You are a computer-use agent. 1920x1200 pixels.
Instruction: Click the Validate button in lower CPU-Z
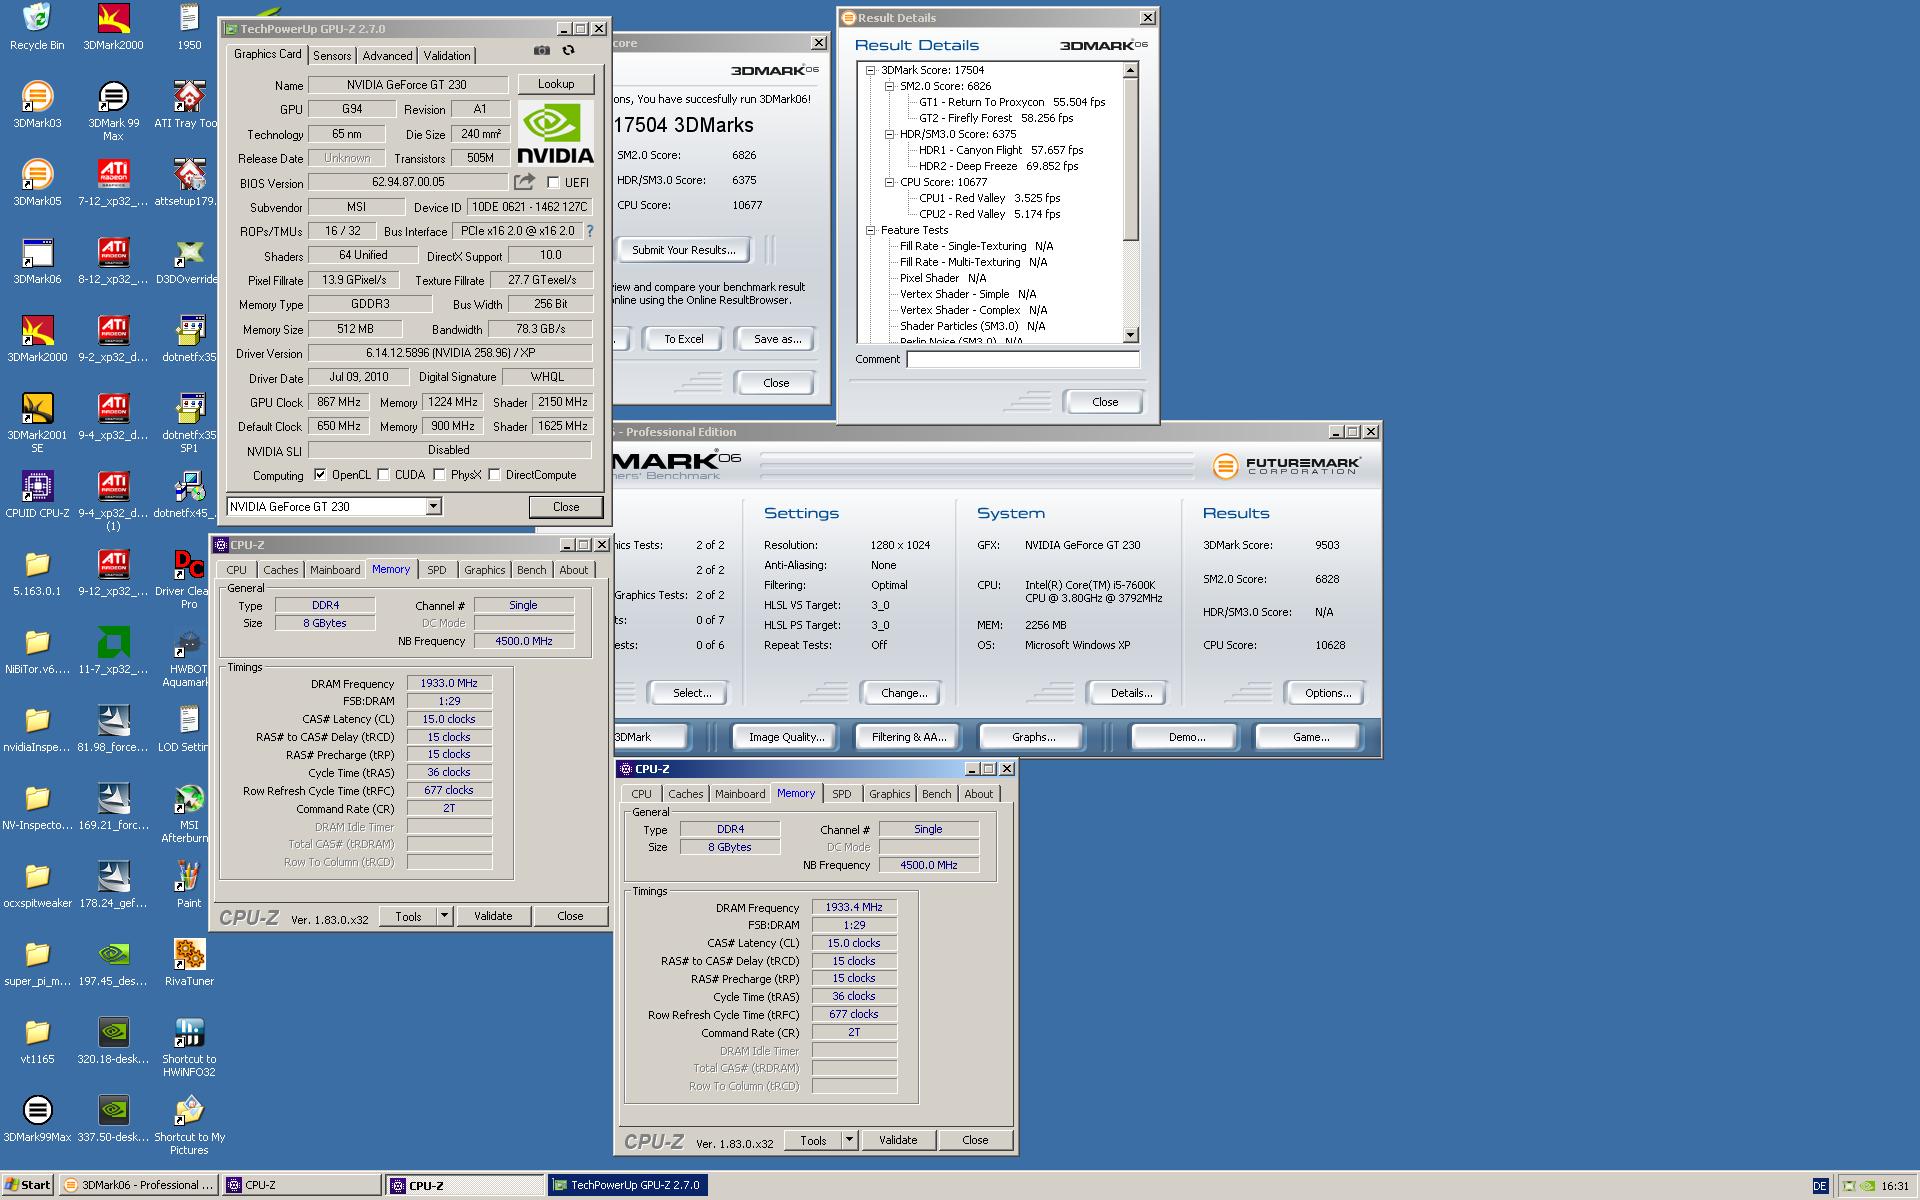click(898, 1140)
